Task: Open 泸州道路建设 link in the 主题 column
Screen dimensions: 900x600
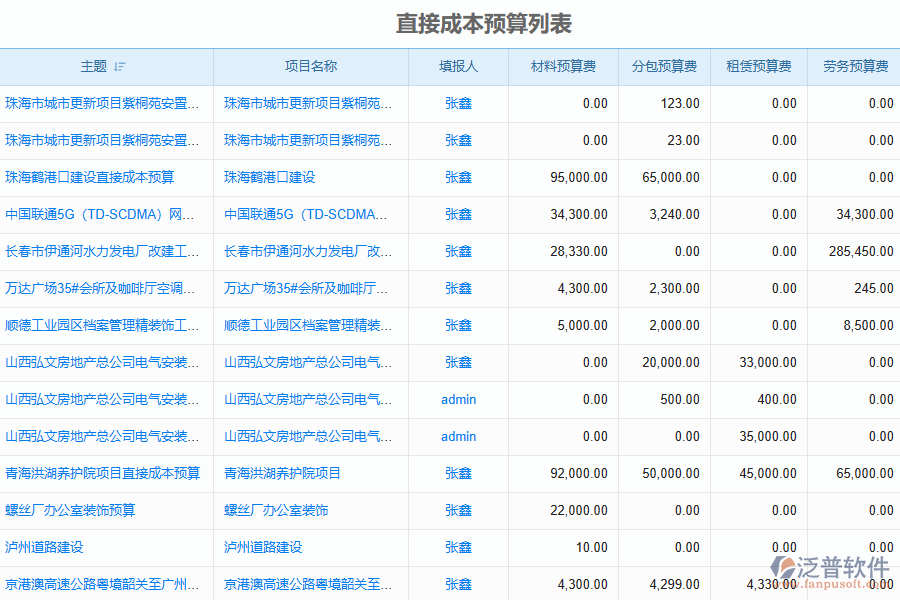Action: (44, 547)
